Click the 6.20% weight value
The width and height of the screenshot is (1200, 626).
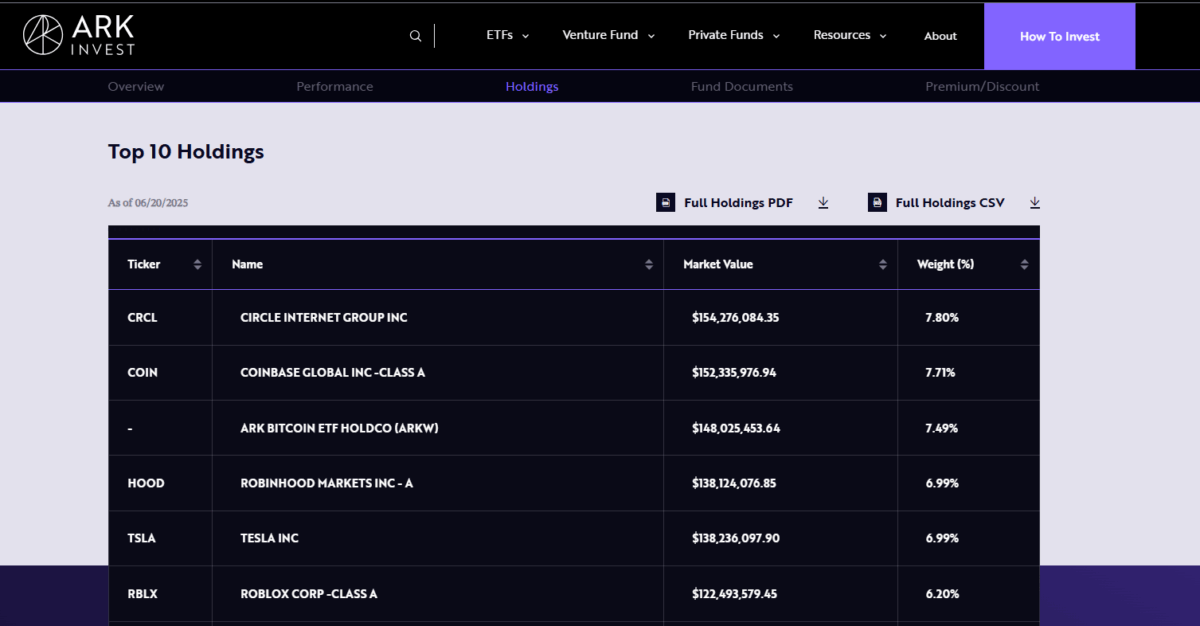(942, 594)
